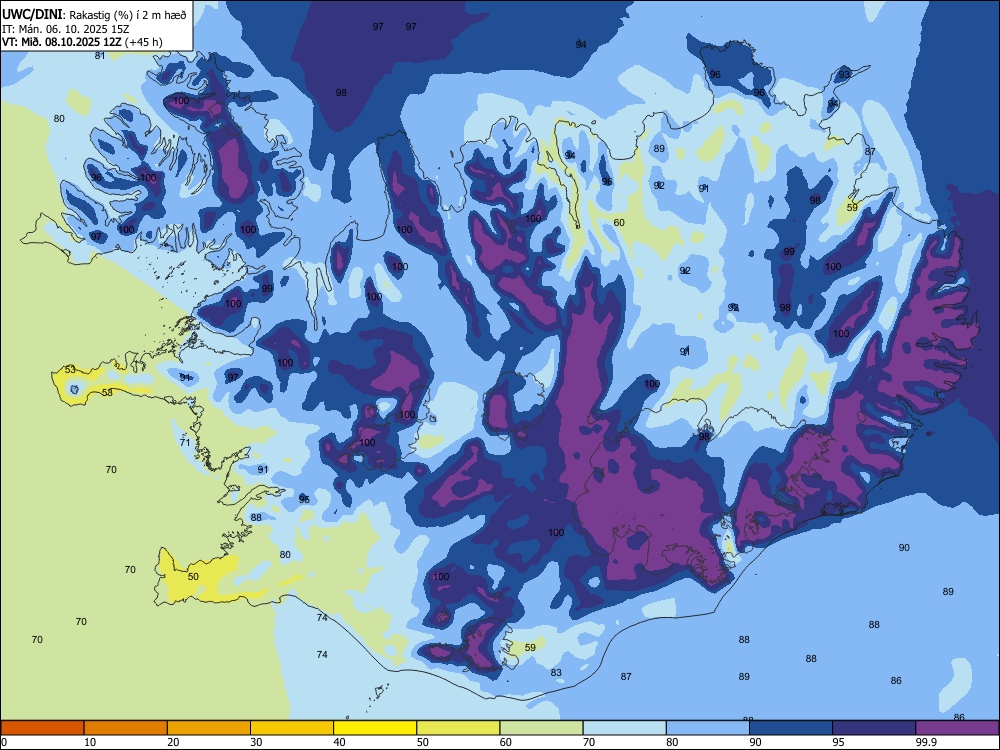The image size is (1000, 750).
Task: Click the map value '93' in the northeast
Action: pyautogui.click(x=844, y=74)
